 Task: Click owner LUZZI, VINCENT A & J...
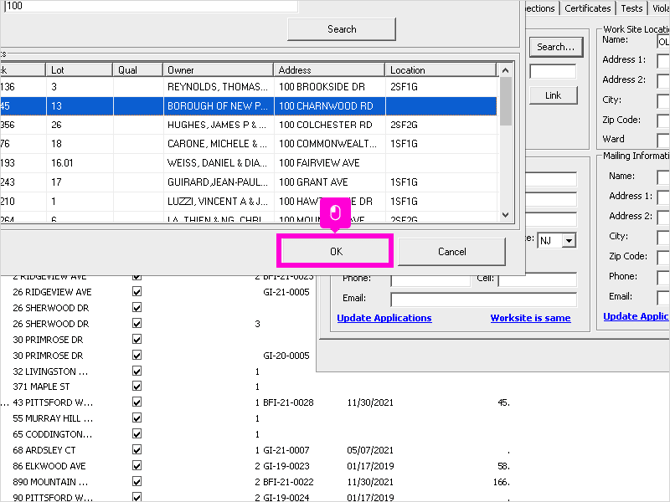pyautogui.click(x=217, y=201)
